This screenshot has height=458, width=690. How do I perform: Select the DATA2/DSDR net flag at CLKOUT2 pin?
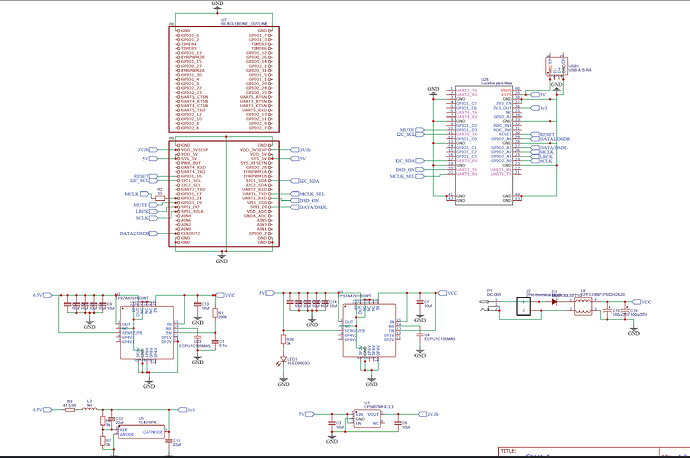(153, 234)
